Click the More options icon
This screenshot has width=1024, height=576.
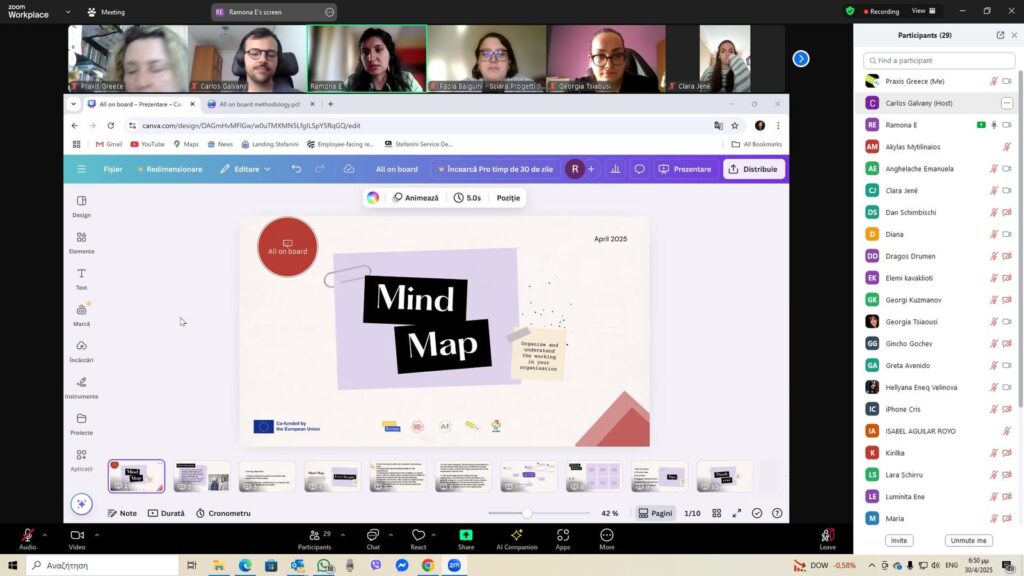pos(606,536)
